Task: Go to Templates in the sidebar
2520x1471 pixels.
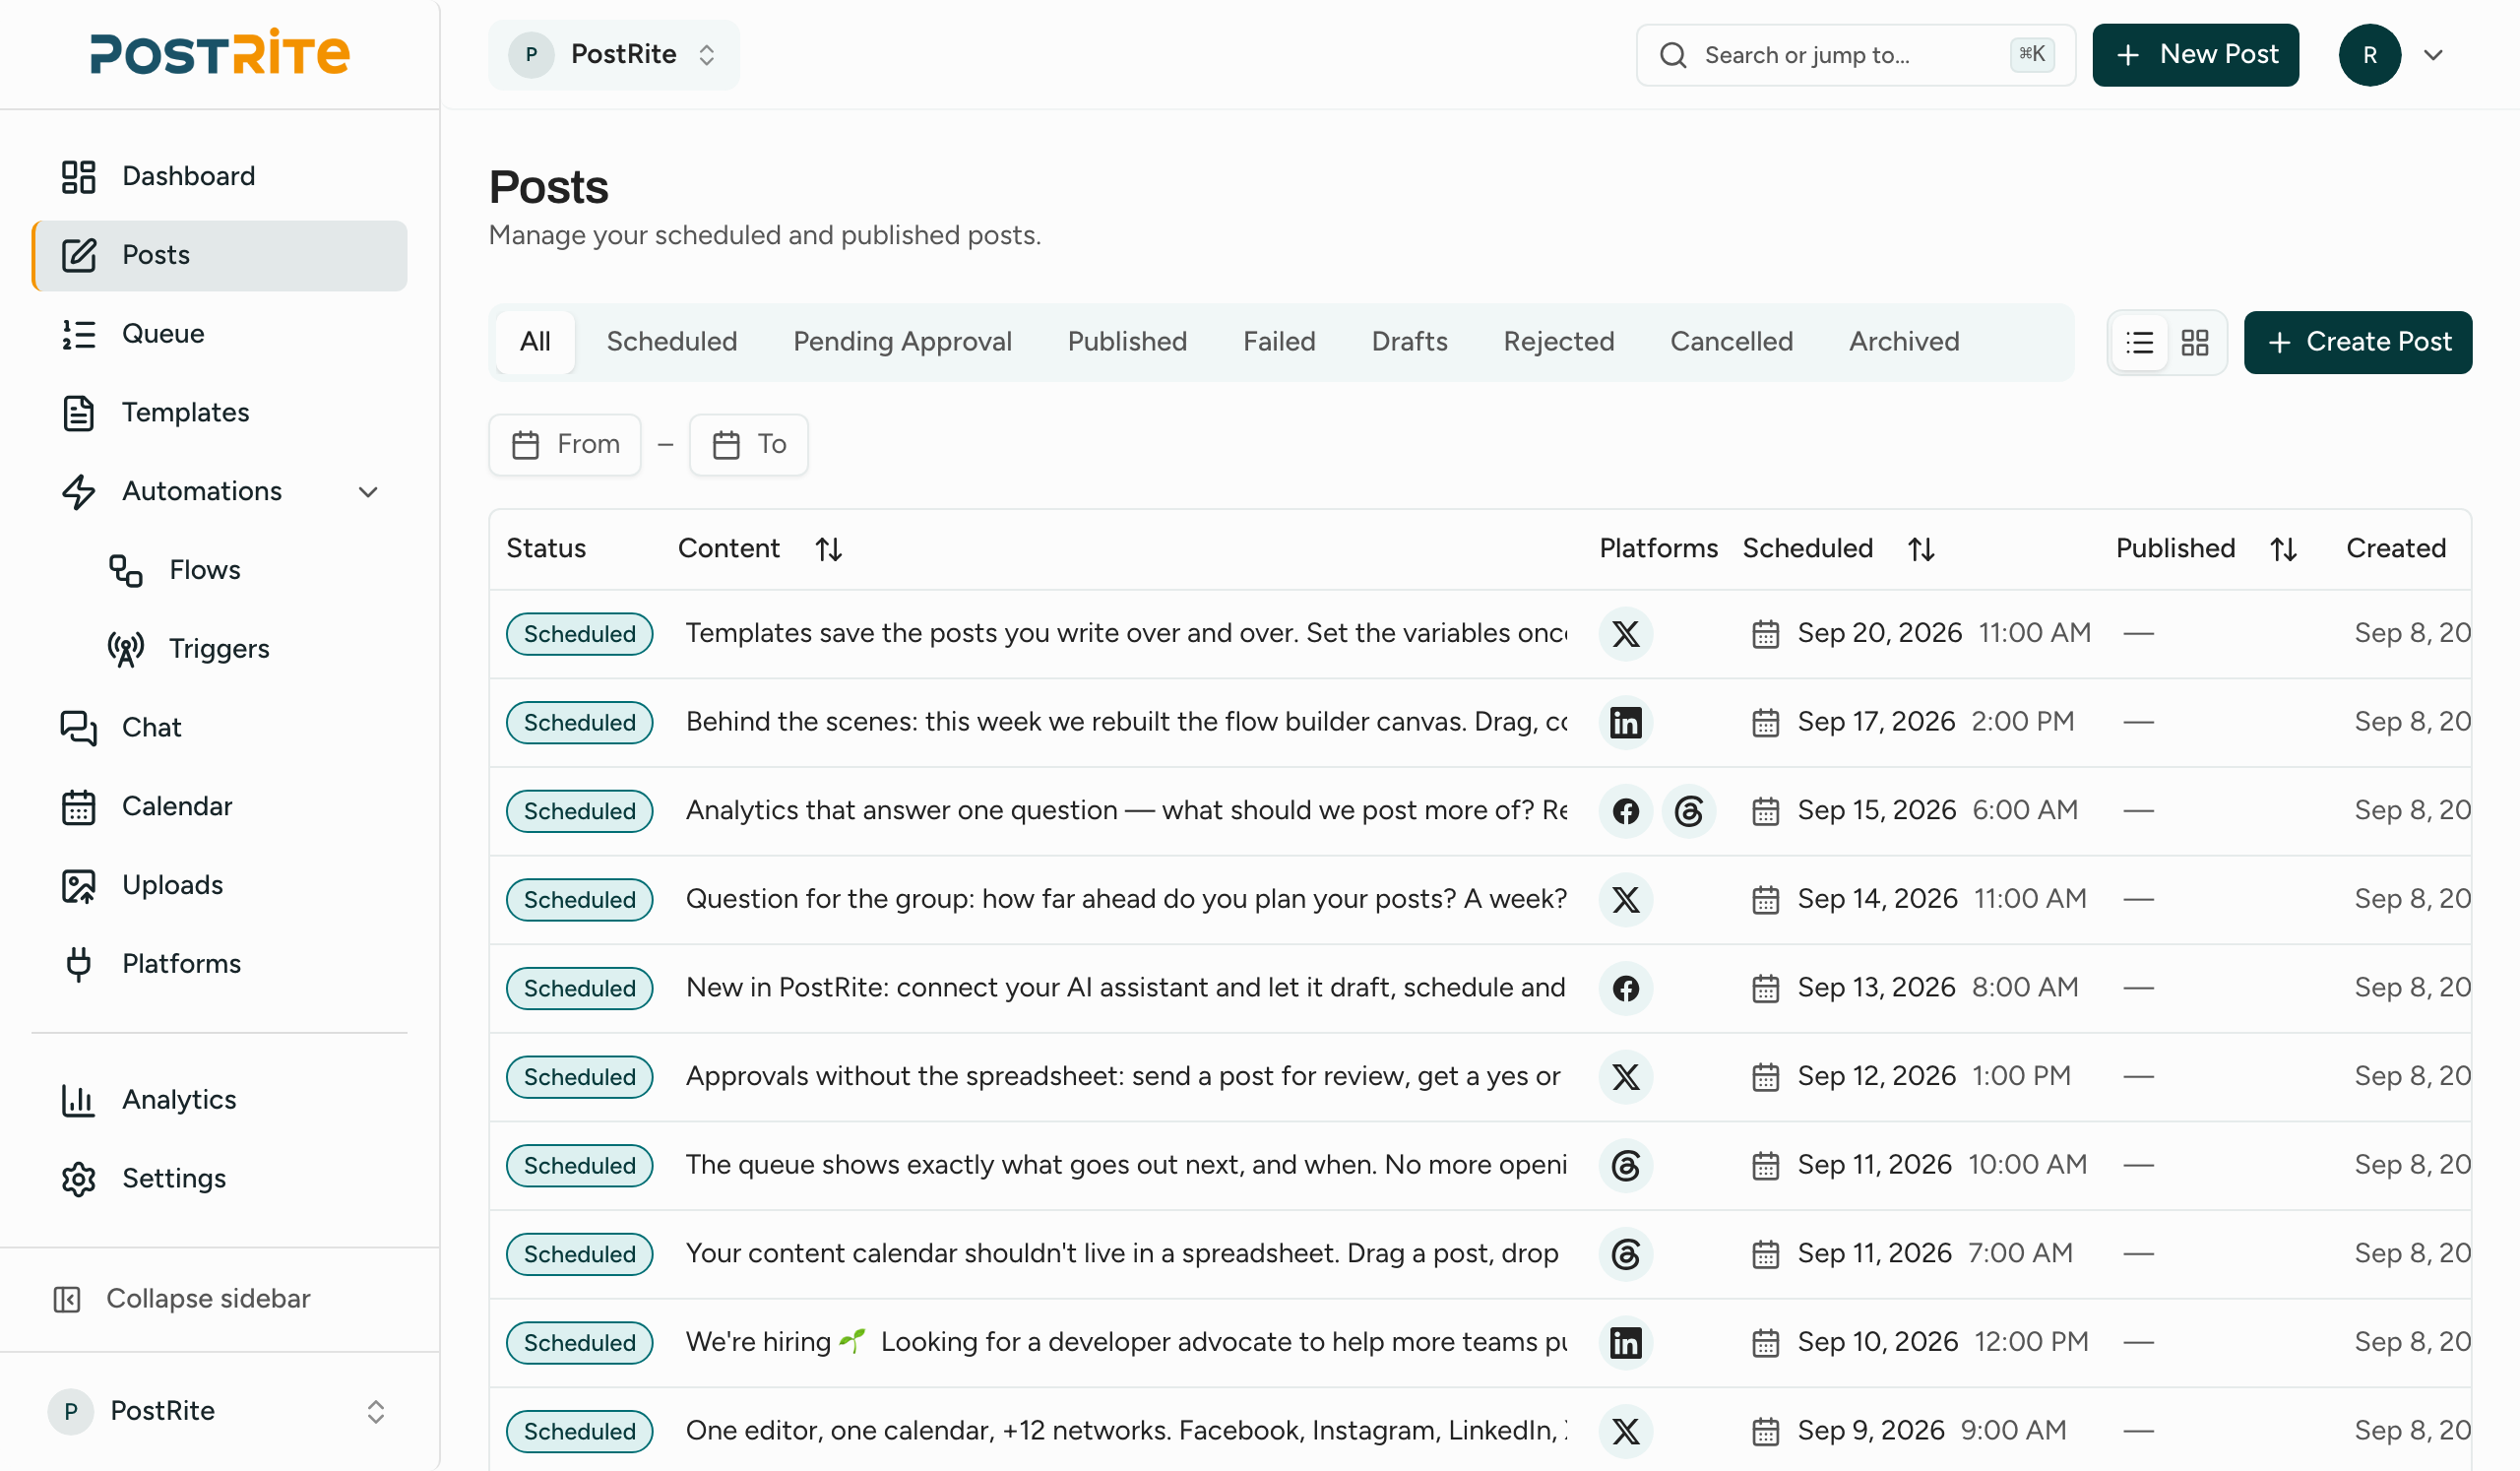Action: (219, 413)
